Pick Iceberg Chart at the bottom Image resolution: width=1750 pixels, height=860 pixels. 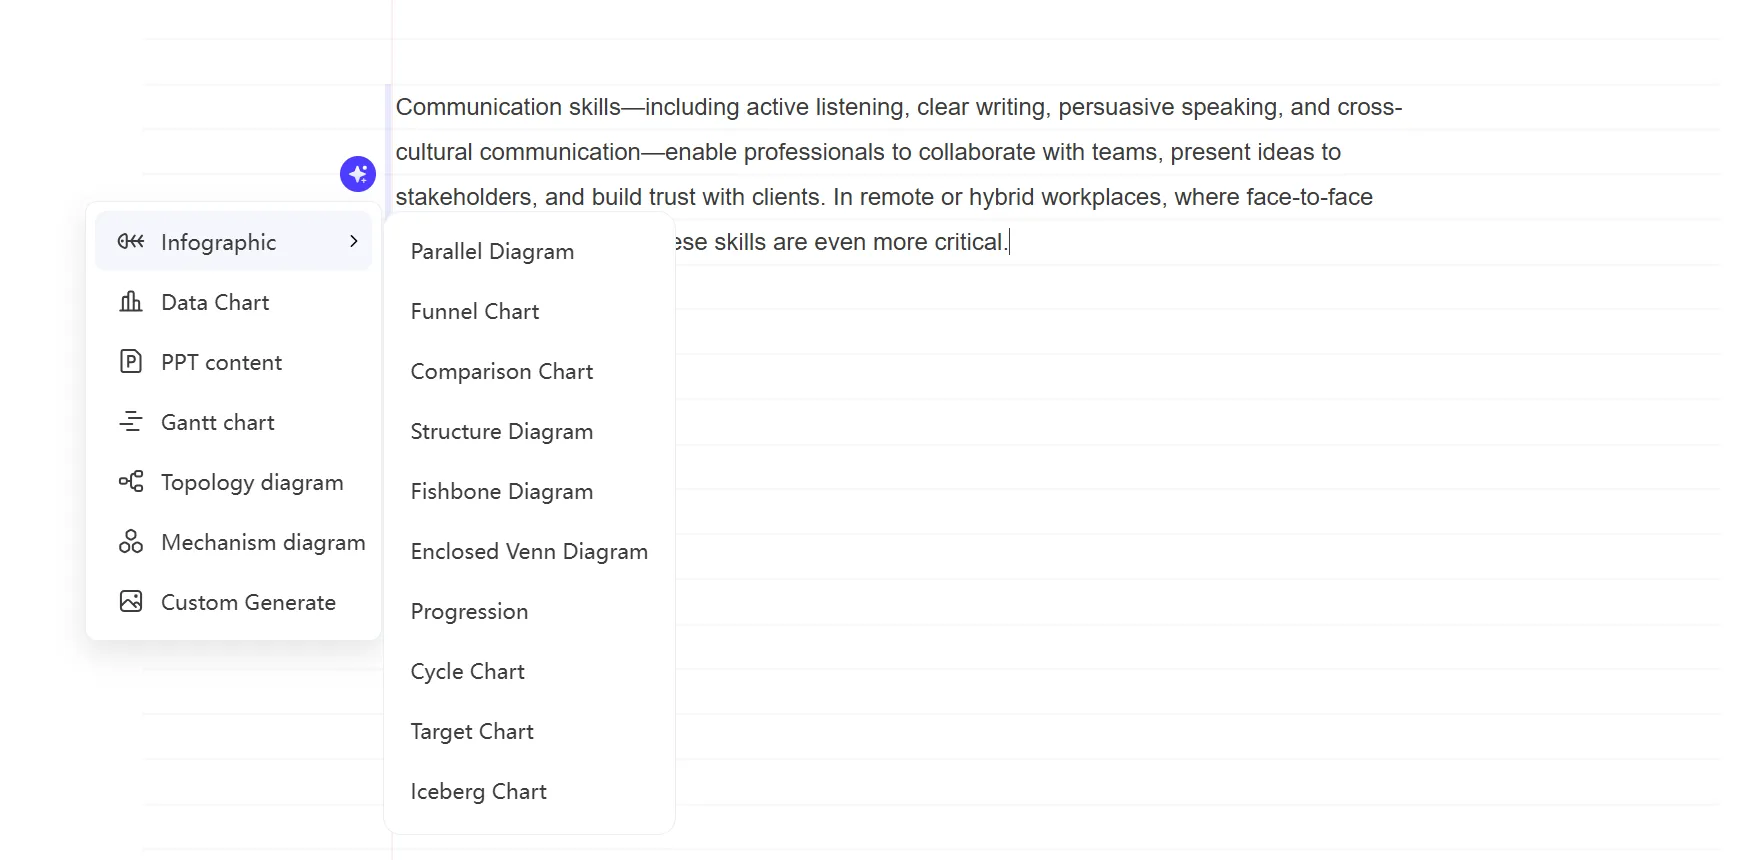click(478, 792)
